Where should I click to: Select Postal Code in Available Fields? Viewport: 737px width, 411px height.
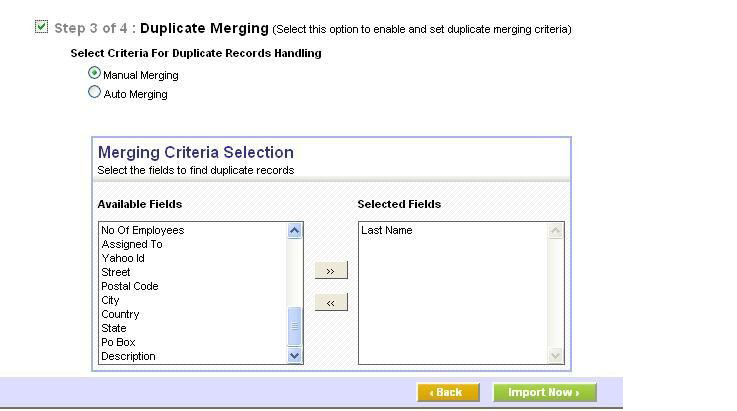129,286
